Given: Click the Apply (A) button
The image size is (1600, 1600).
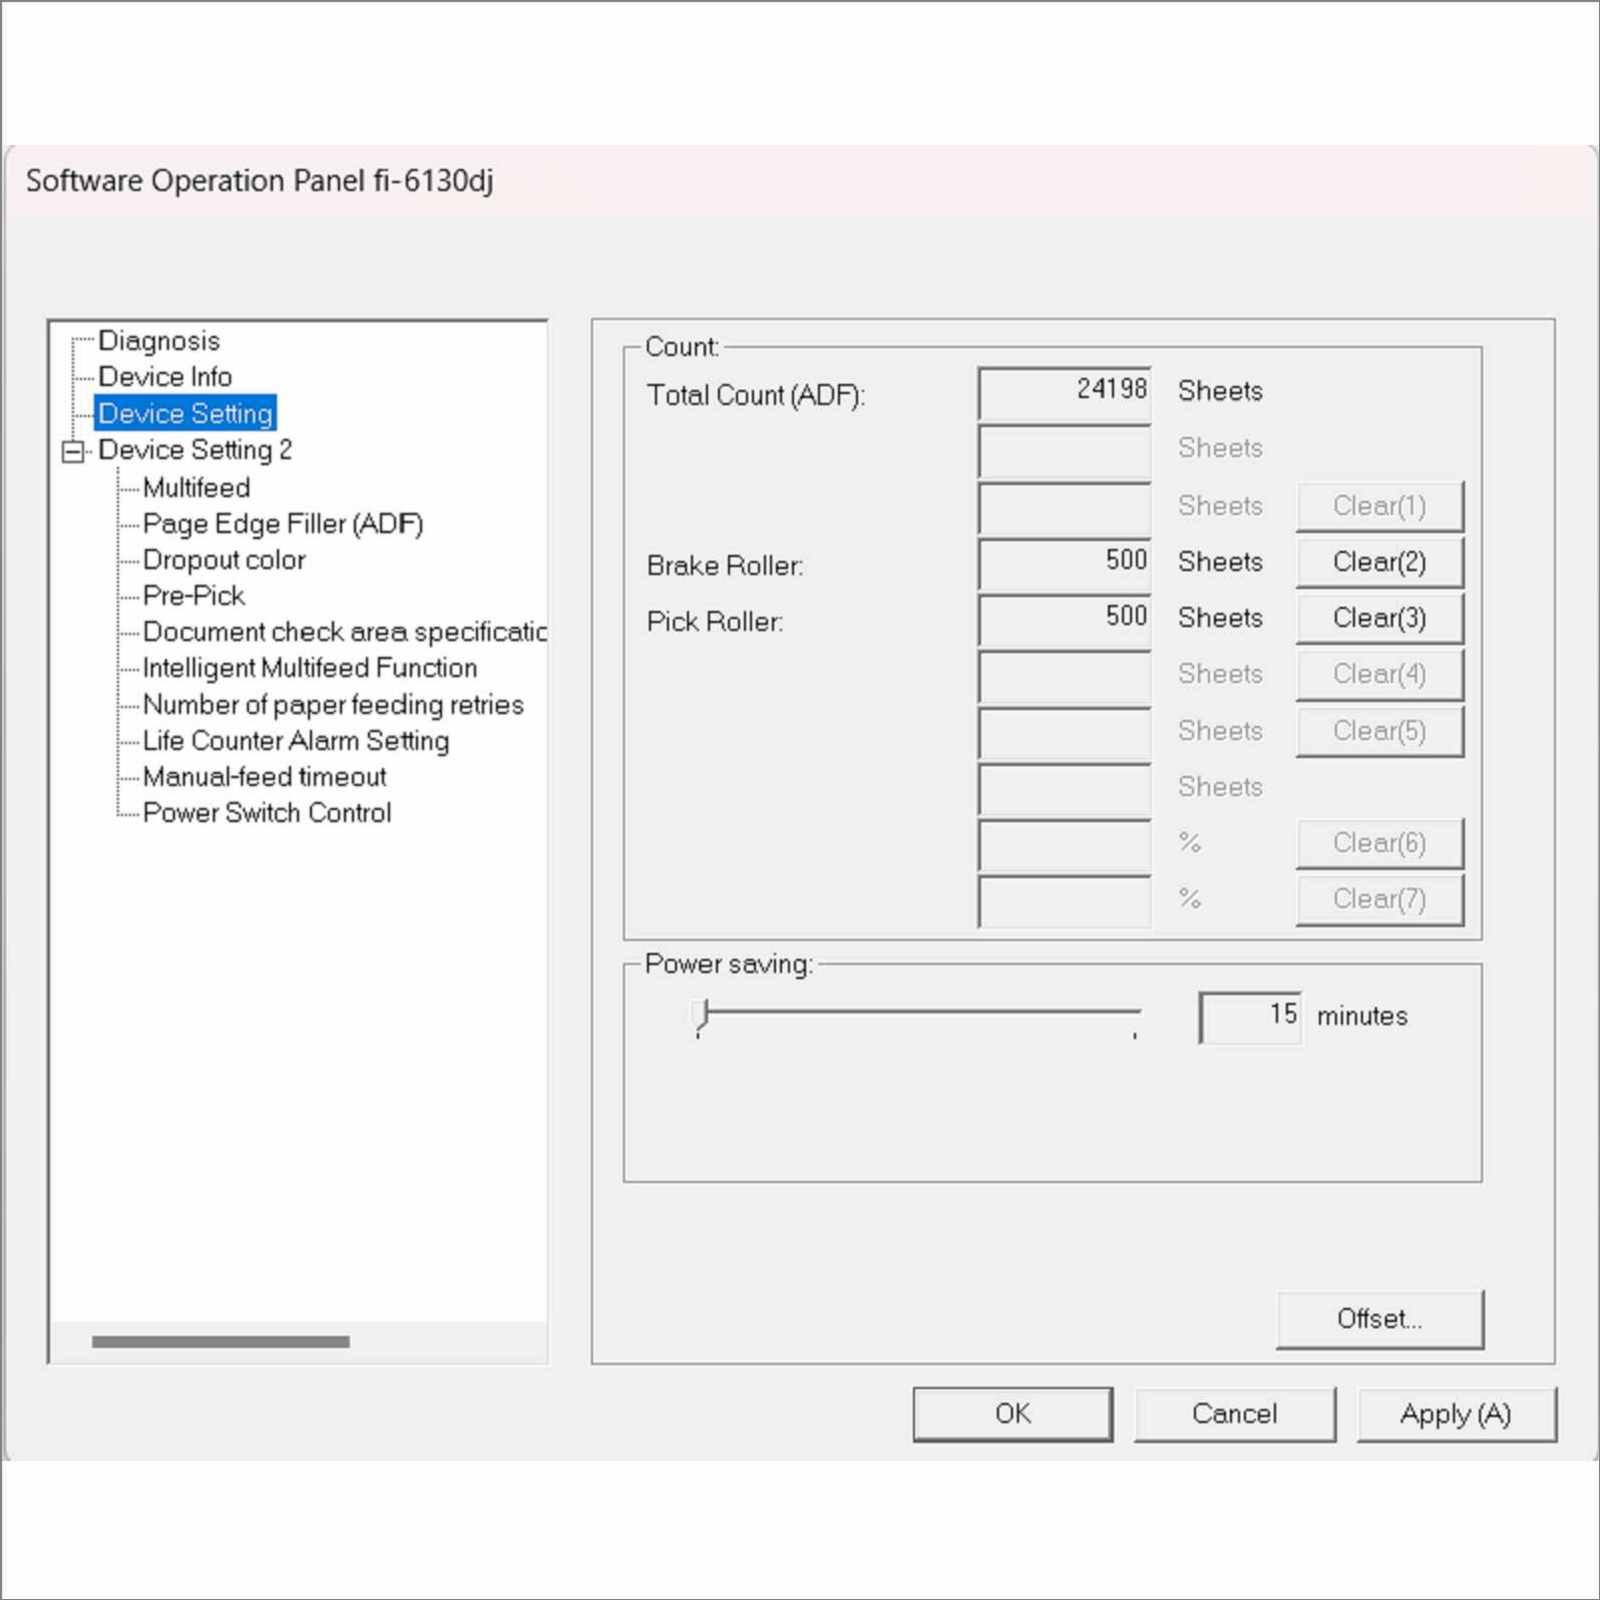Looking at the screenshot, I should click(x=1456, y=1414).
